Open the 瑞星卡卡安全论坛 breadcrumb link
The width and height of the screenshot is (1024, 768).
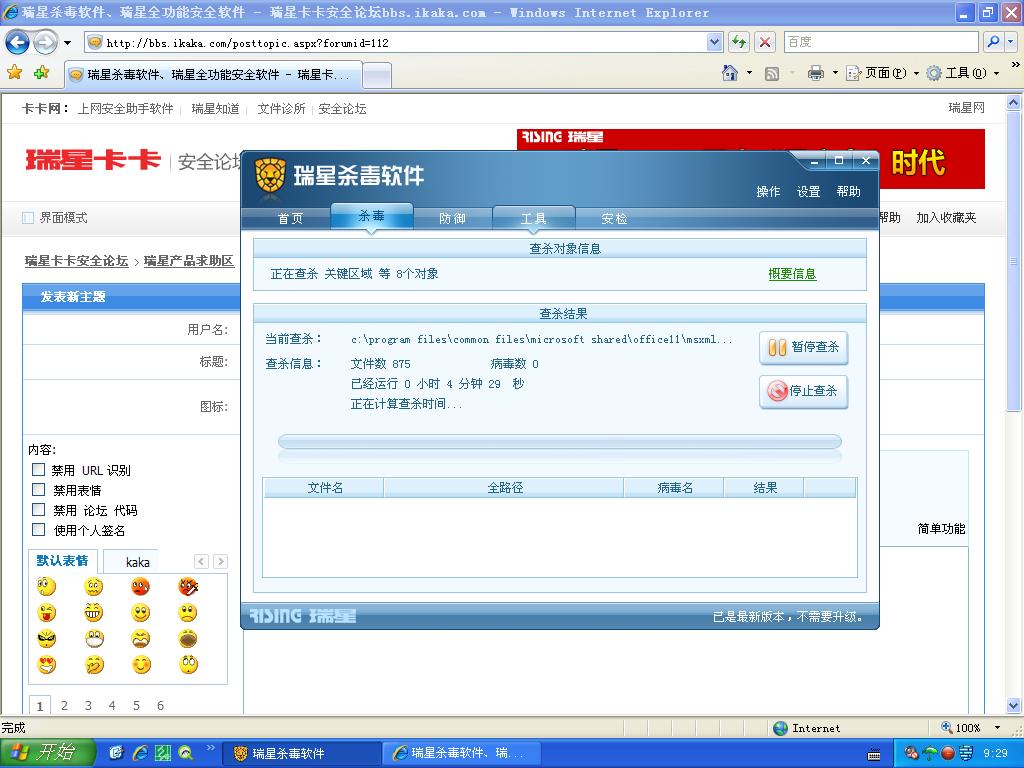click(x=76, y=261)
